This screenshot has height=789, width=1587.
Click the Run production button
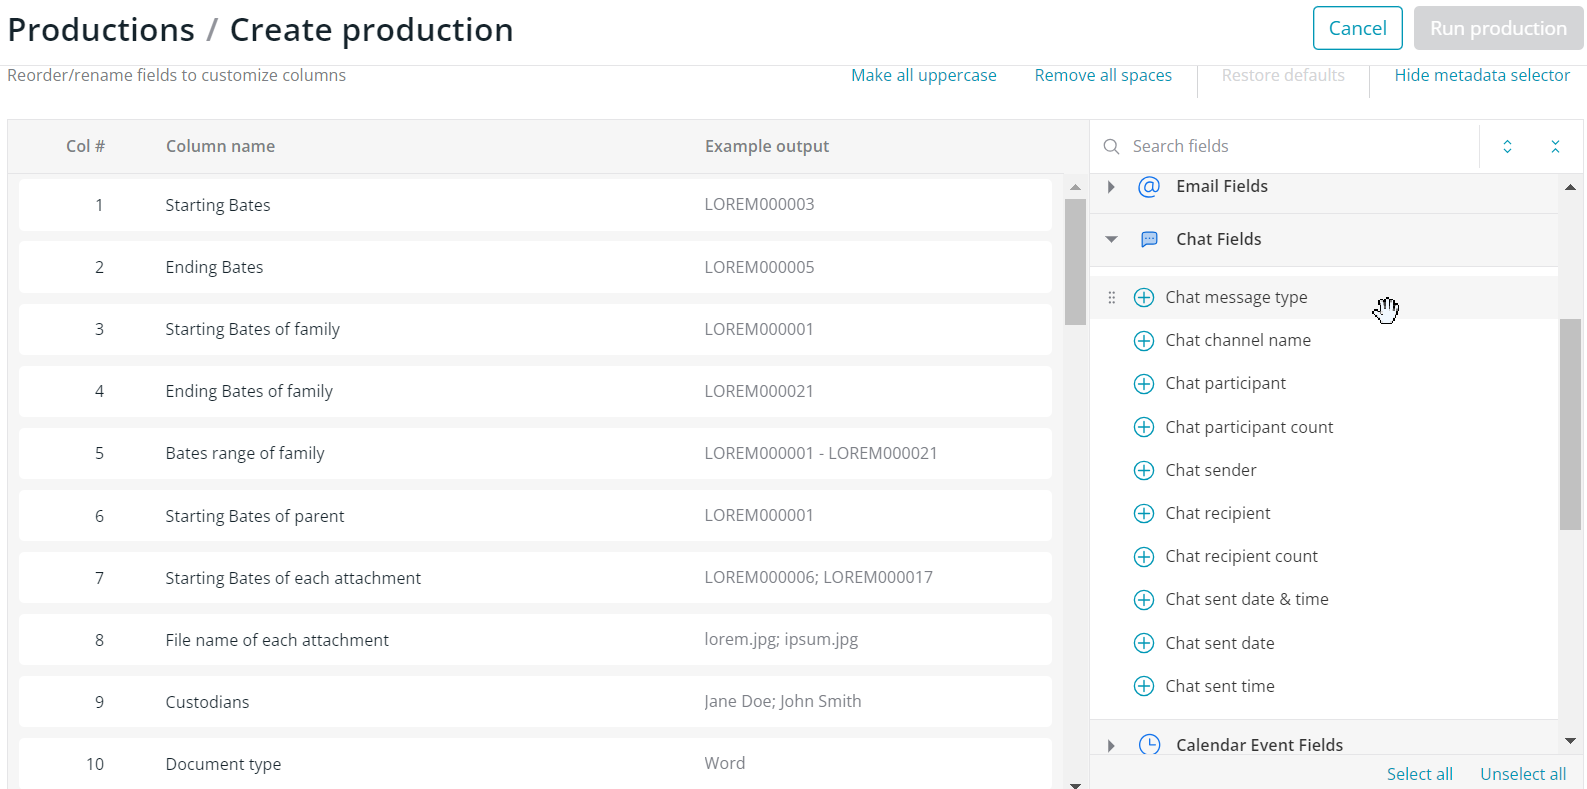click(x=1498, y=28)
